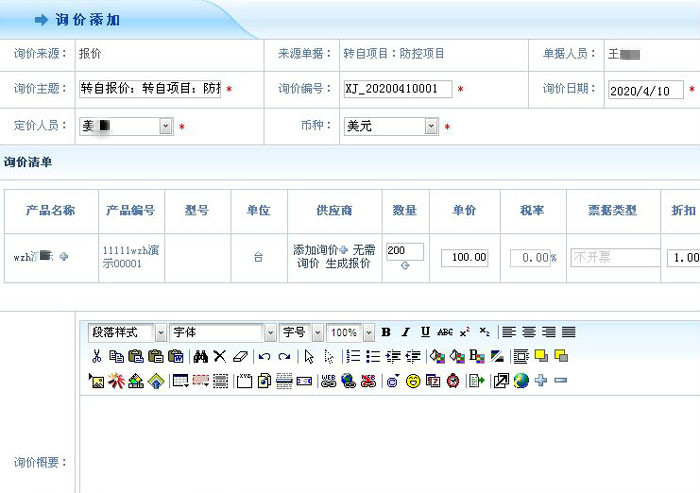Open the 字体 font dropdown

pyautogui.click(x=270, y=332)
